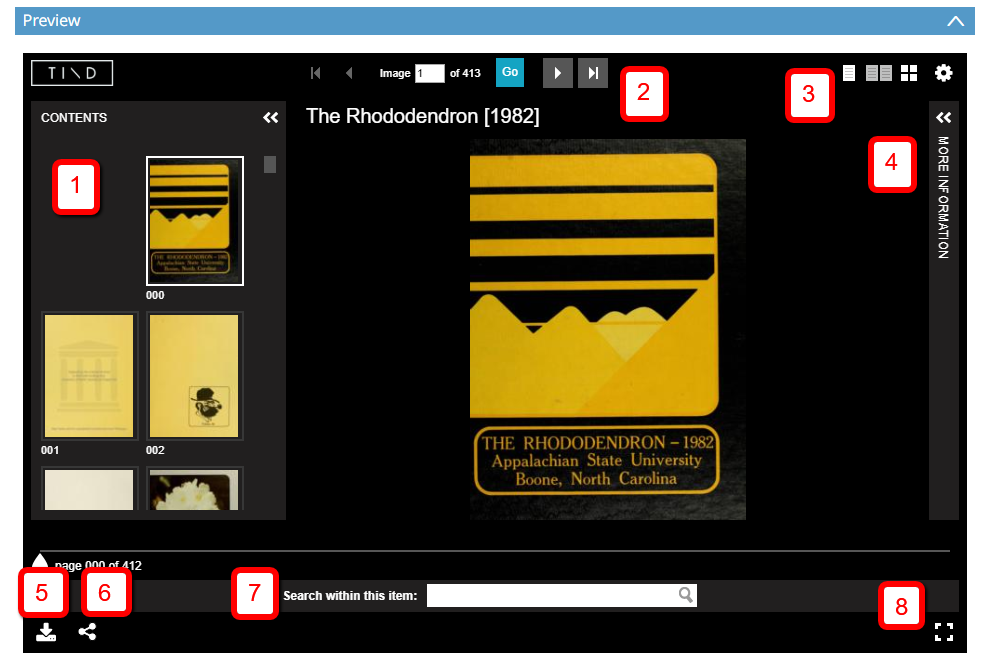The height and width of the screenshot is (668, 989).
Task: Collapse the Contents panel
Action: [x=271, y=117]
